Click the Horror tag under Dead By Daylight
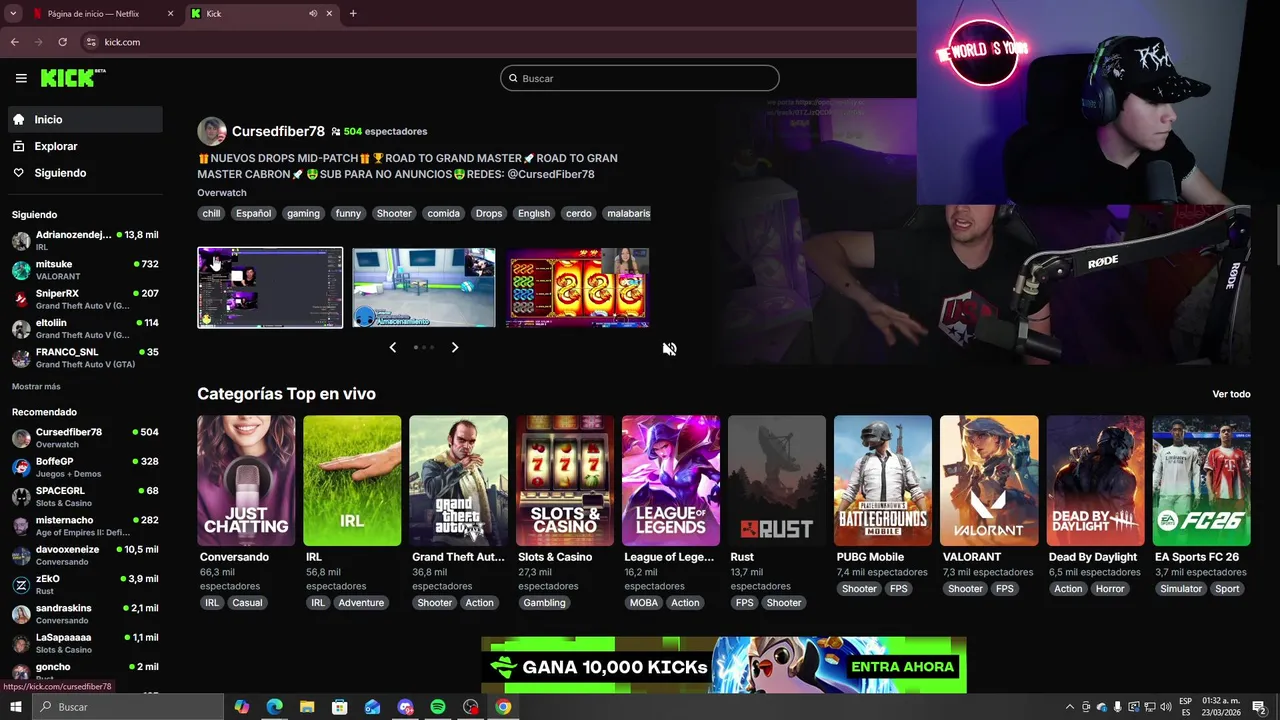Screen dimensions: 1280x720 pos(1110,589)
